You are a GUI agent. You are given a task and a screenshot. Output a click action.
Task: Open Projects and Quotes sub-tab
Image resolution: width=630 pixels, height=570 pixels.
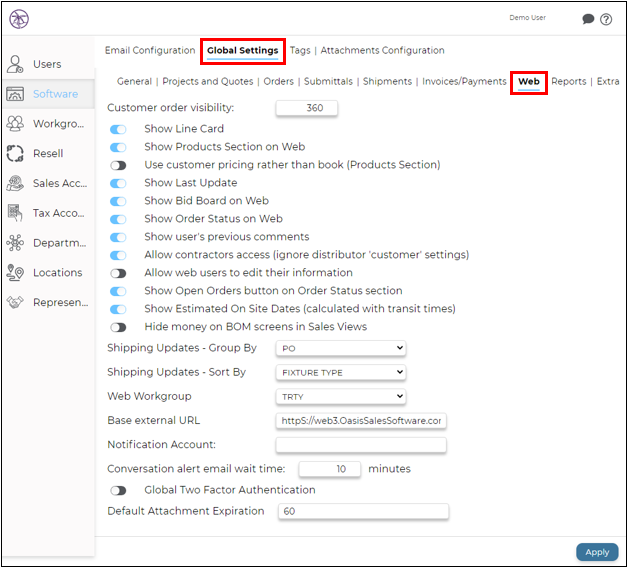tap(208, 81)
